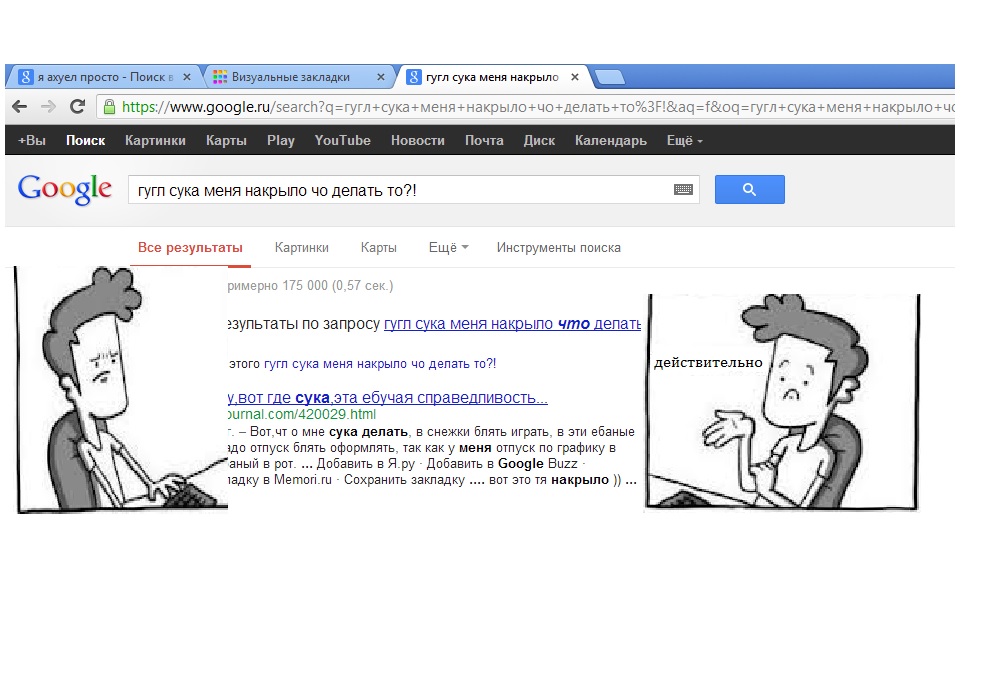This screenshot has height=674, width=990.
Task: Expand the Ещё dropdown in the black bar
Action: [684, 140]
